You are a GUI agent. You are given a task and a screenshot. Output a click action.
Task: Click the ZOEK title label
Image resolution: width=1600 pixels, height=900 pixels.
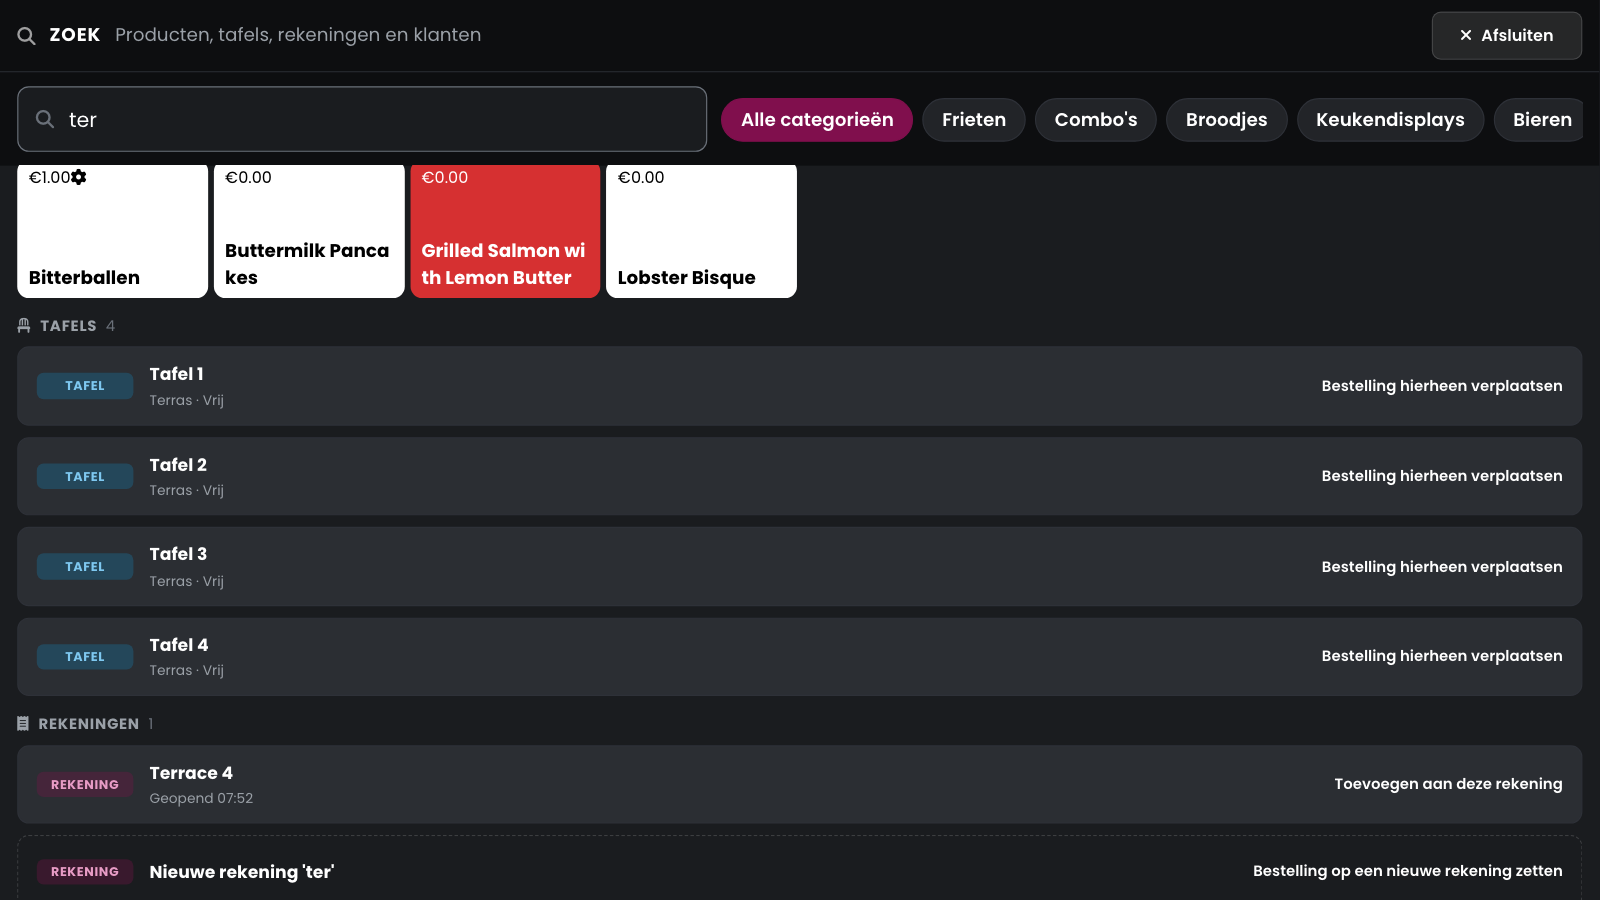[75, 35]
